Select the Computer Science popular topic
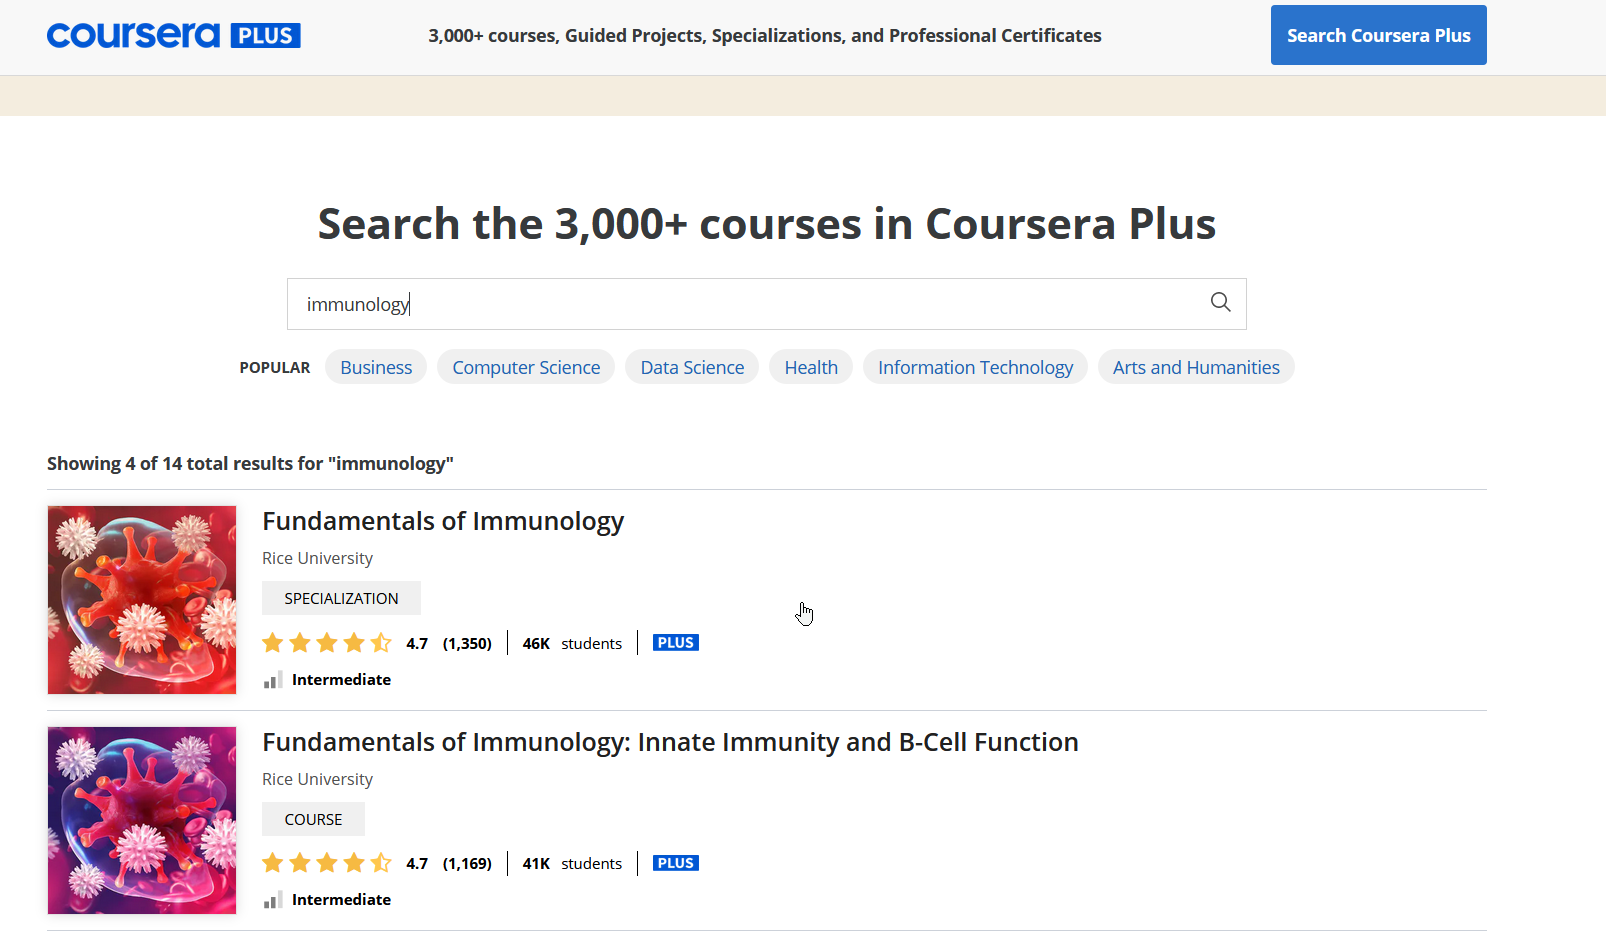The image size is (1606, 932). tap(526, 367)
